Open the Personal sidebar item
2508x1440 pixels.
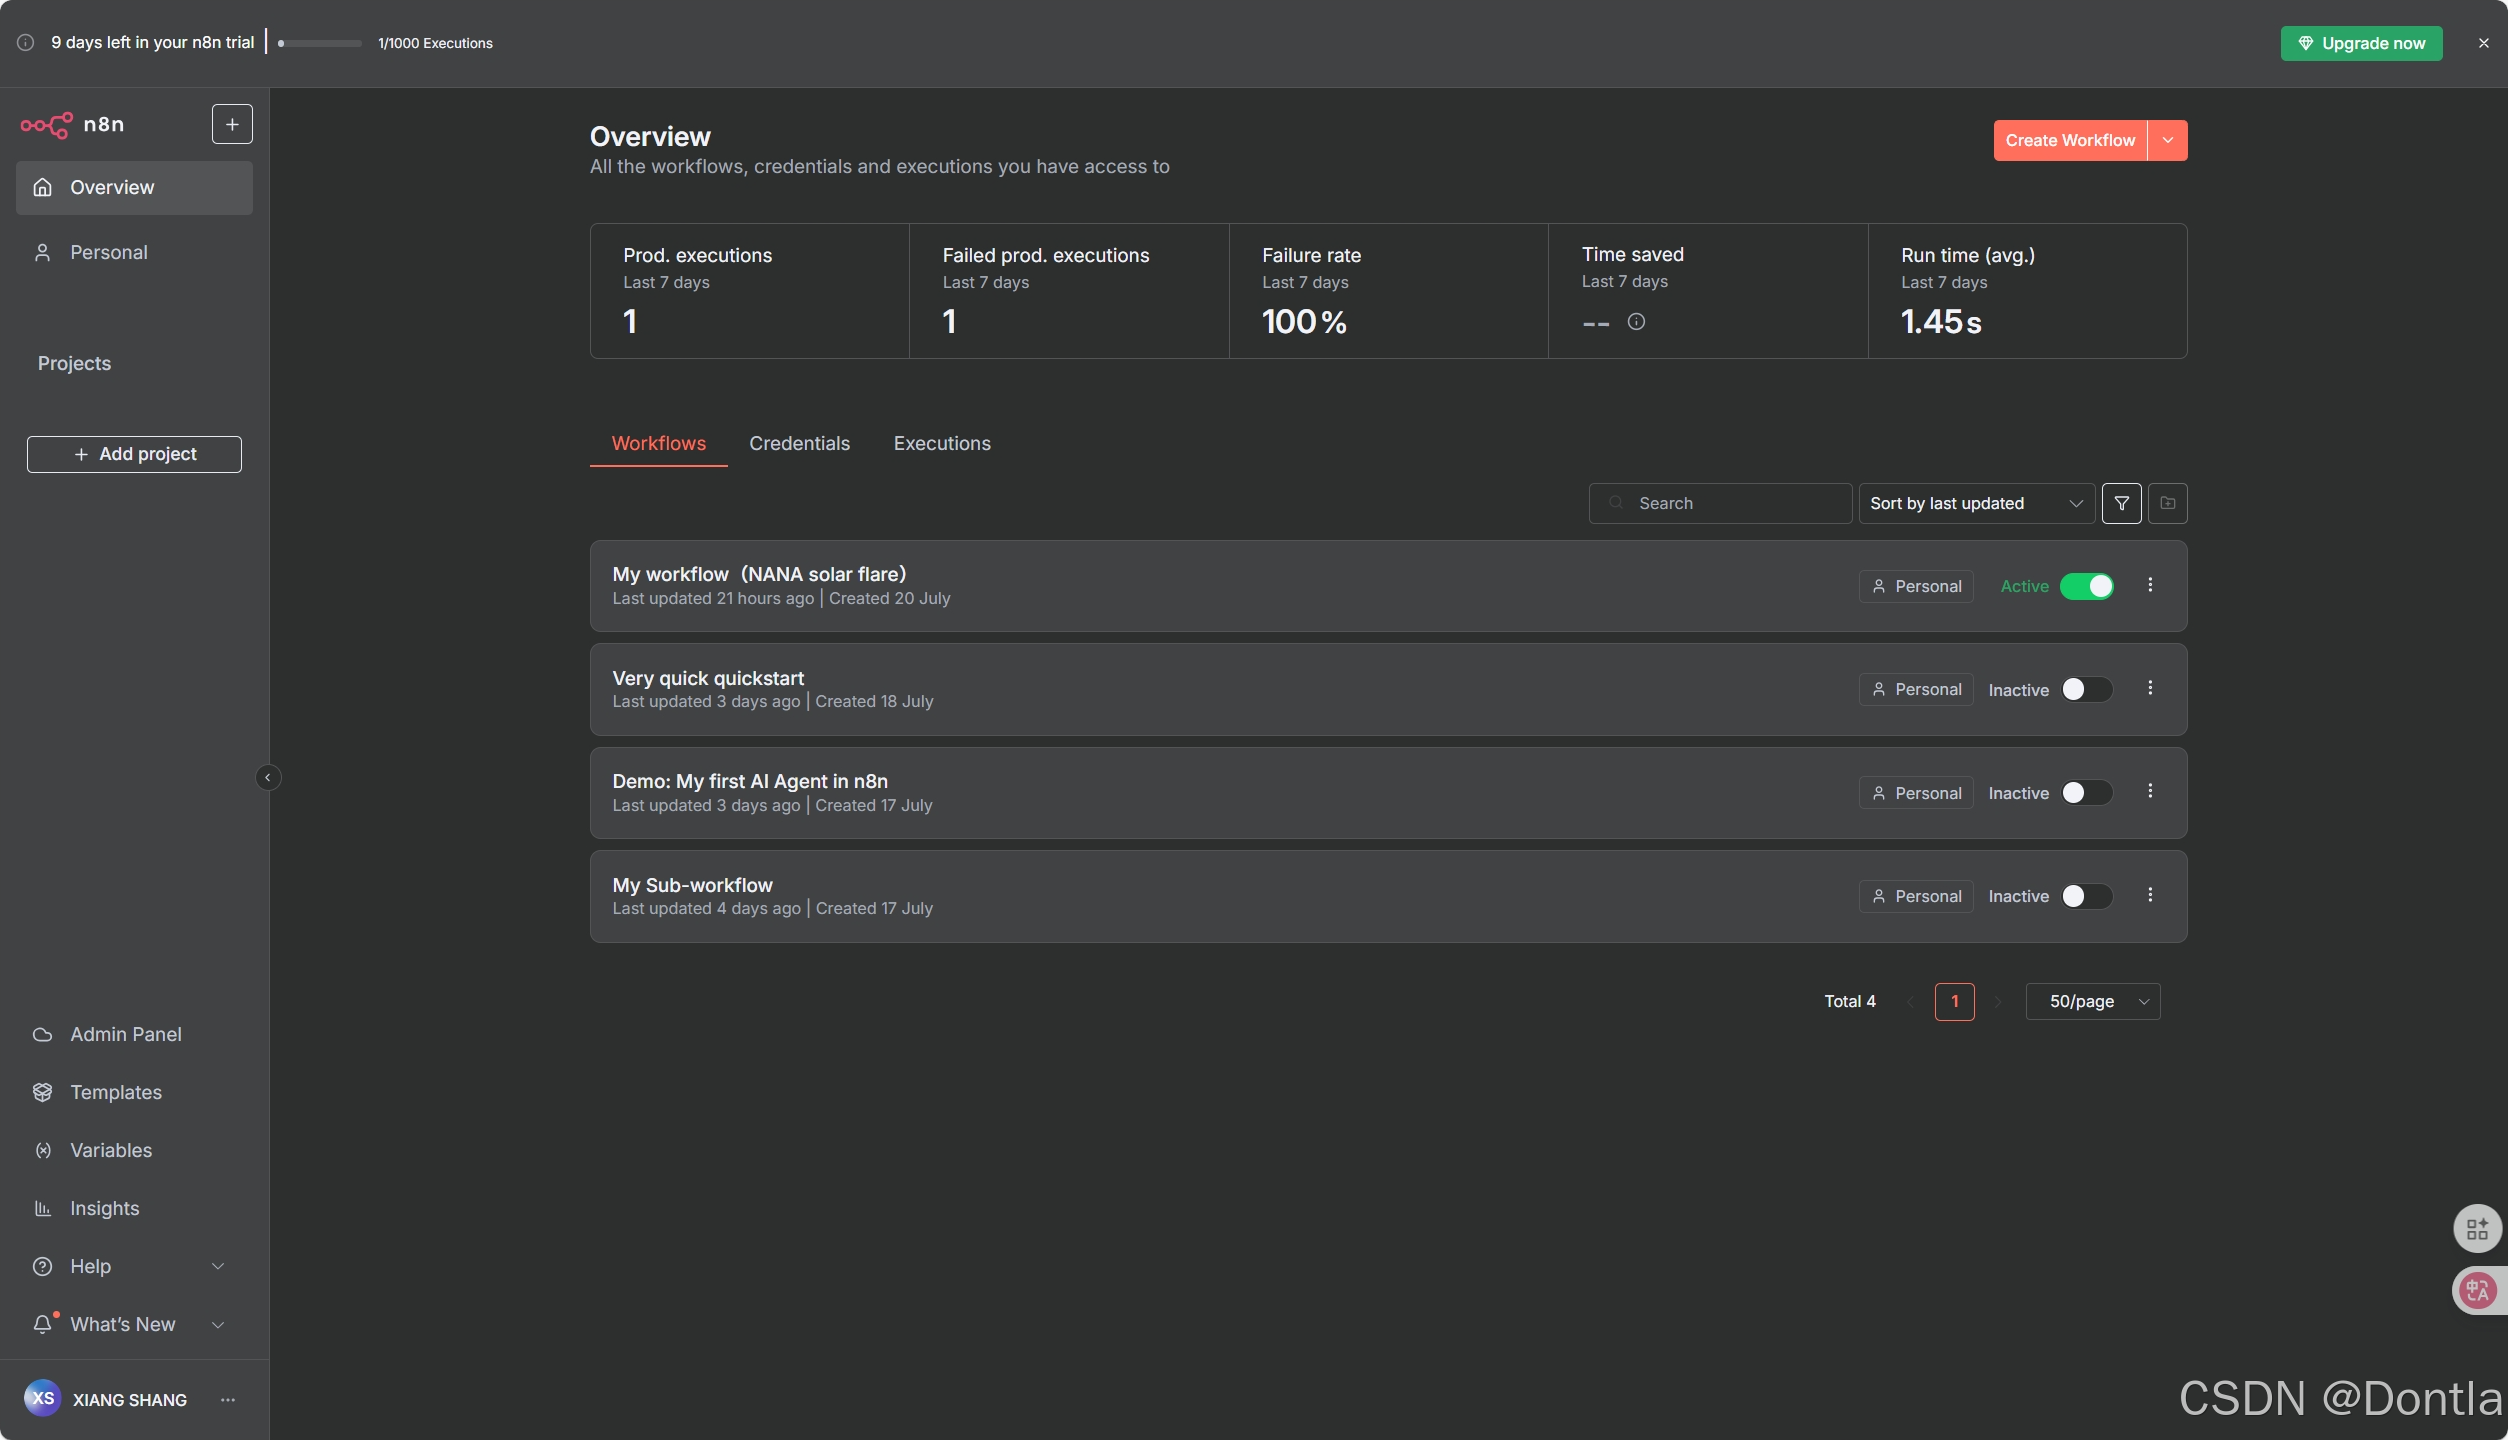point(134,253)
